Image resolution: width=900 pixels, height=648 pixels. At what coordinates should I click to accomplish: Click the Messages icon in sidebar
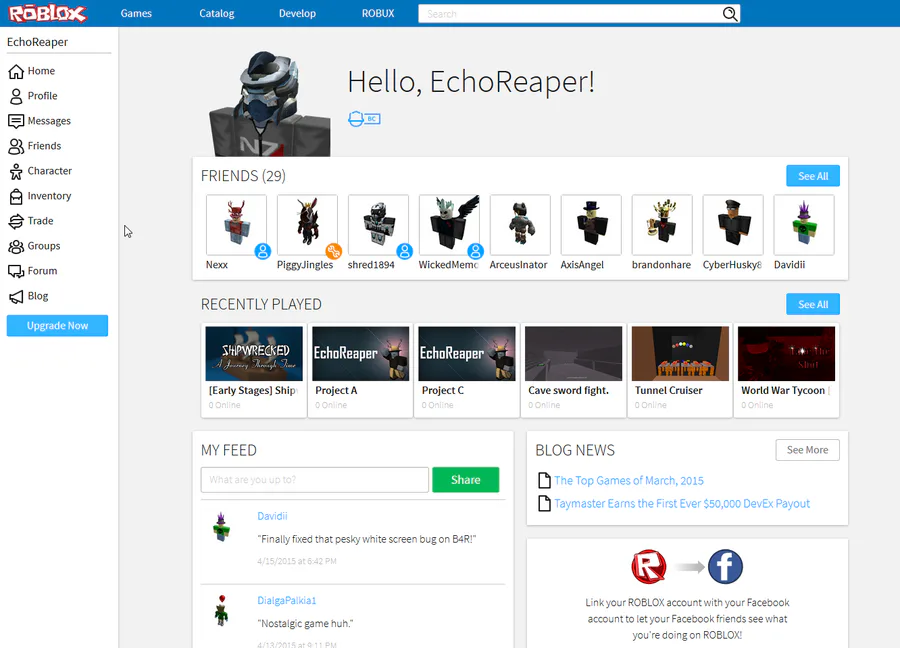16,121
